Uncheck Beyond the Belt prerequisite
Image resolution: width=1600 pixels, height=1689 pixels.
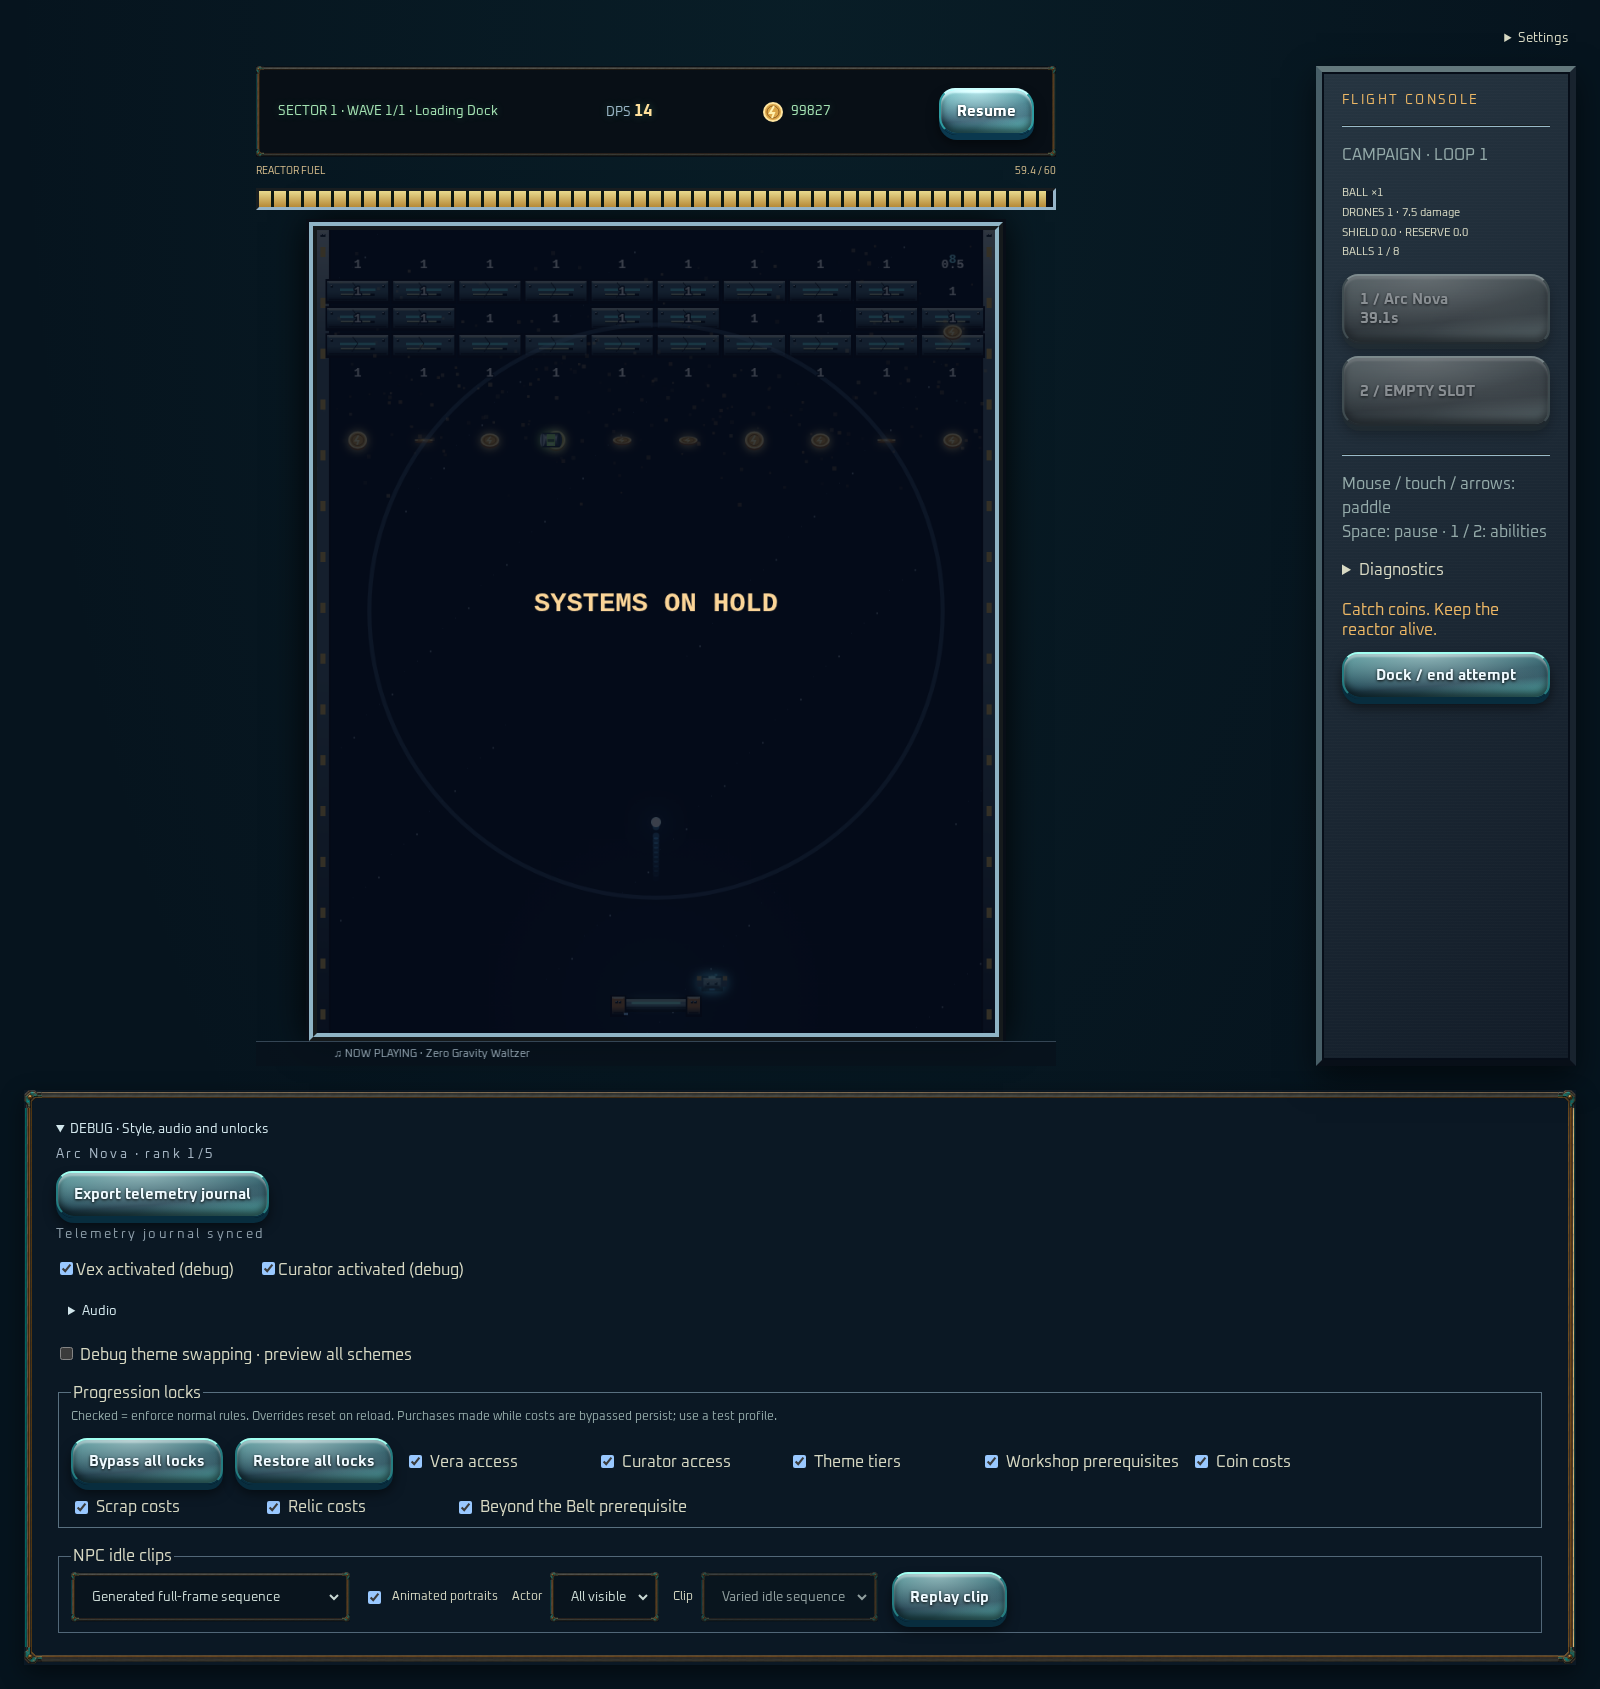click(x=465, y=1507)
